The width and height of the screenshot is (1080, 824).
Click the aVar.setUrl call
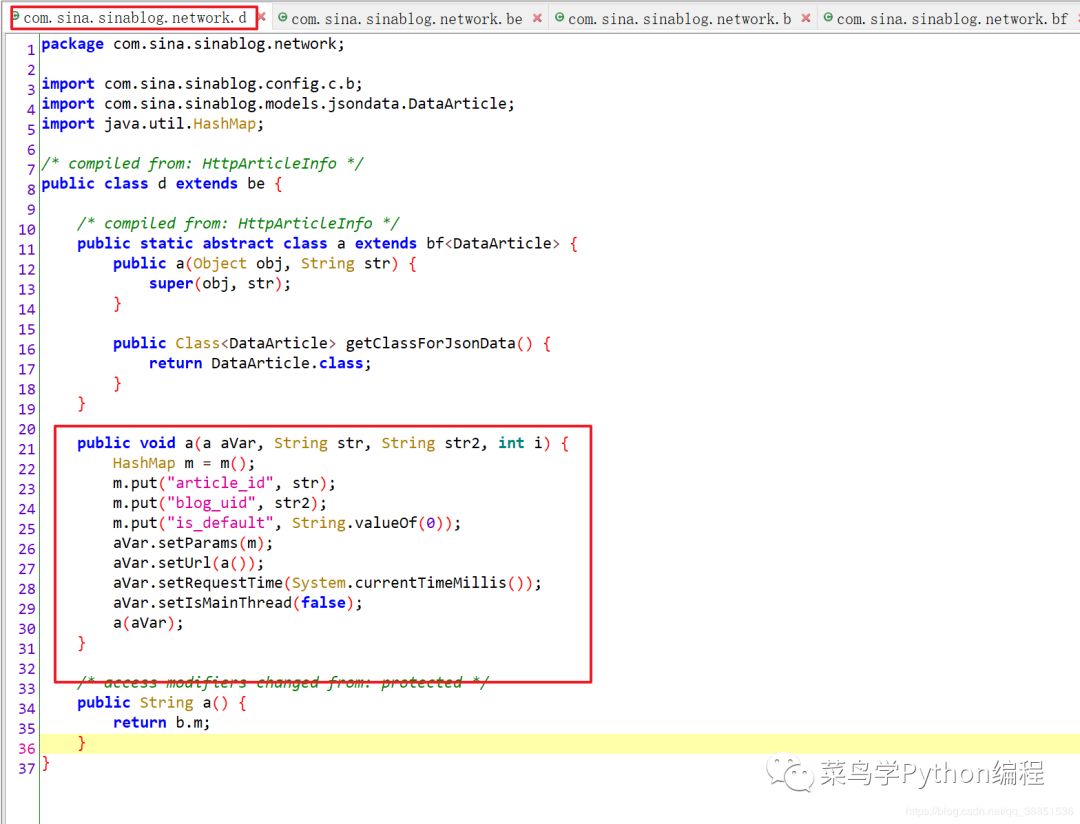(x=188, y=564)
